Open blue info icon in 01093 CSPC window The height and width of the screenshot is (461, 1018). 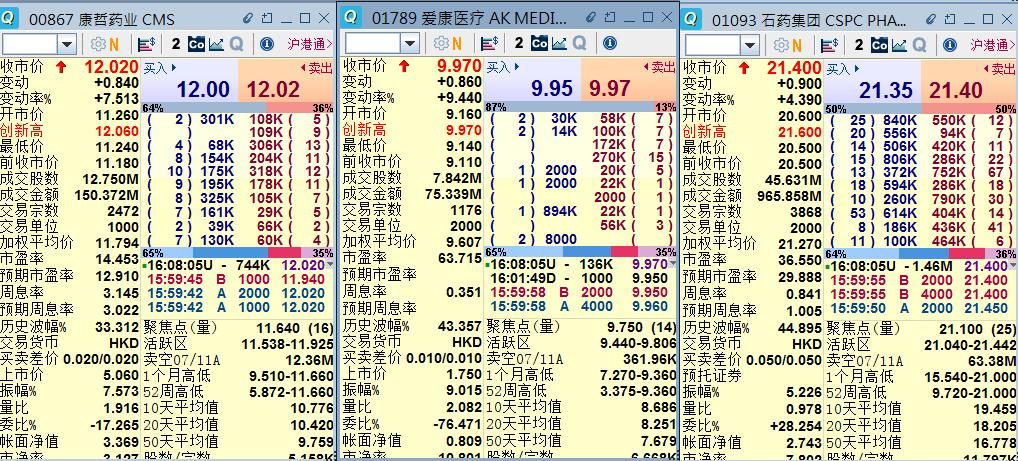click(950, 44)
